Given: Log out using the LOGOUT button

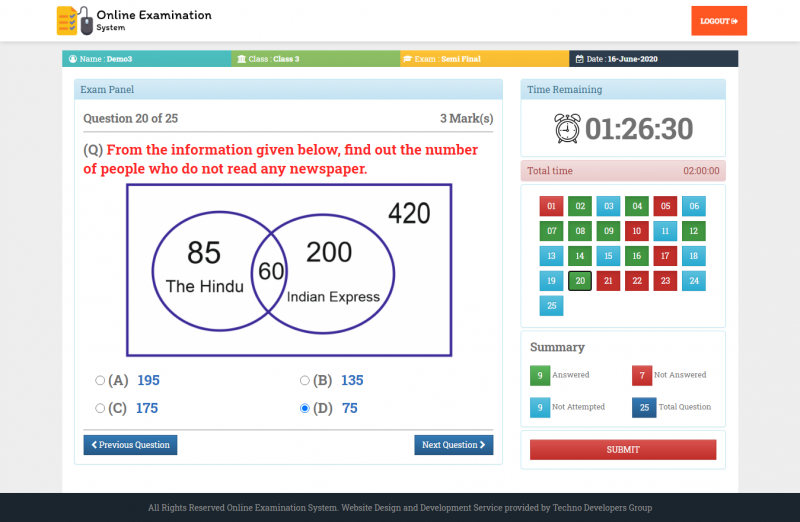Looking at the screenshot, I should (x=719, y=21).
